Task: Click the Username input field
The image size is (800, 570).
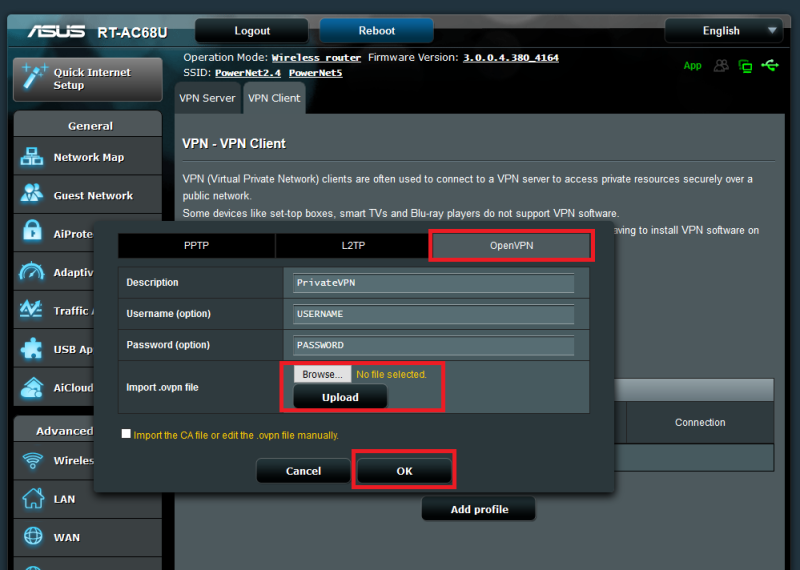Action: (x=433, y=314)
